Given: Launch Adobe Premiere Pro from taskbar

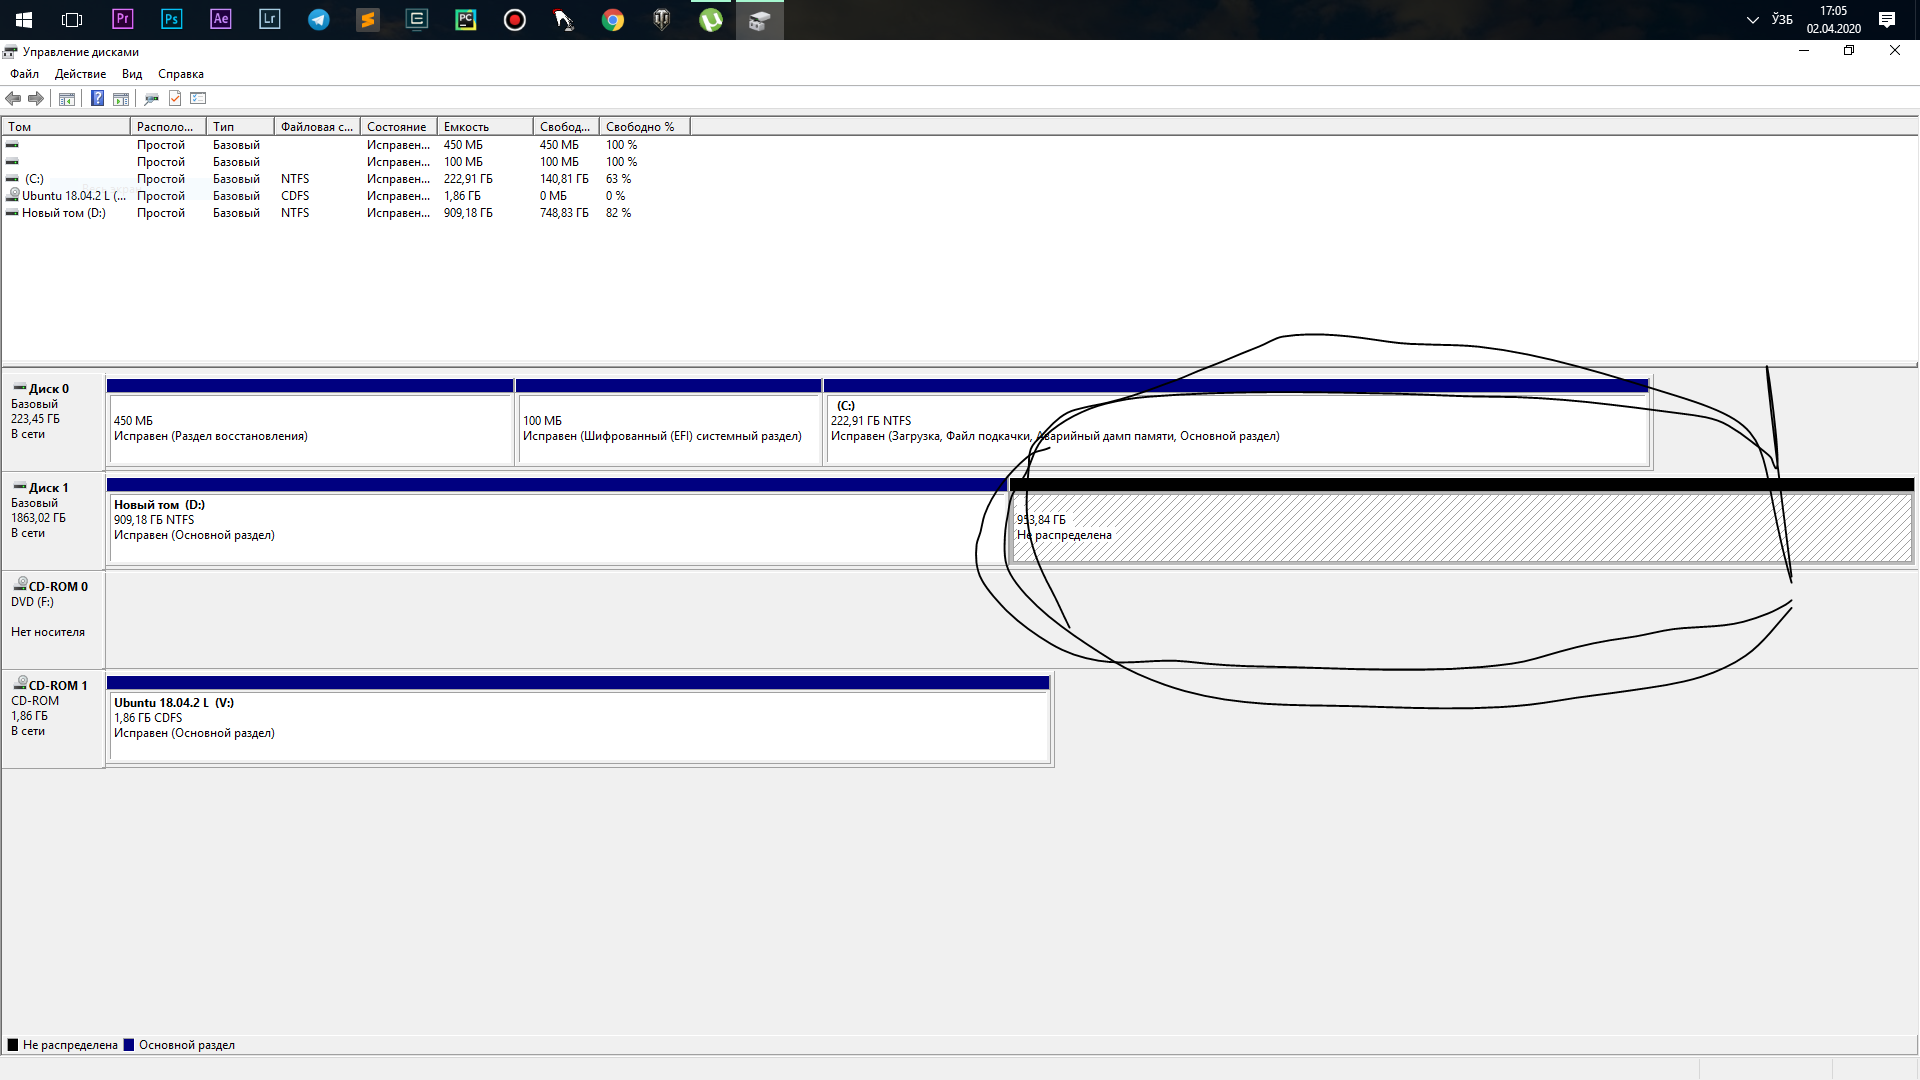Looking at the screenshot, I should pos(122,19).
